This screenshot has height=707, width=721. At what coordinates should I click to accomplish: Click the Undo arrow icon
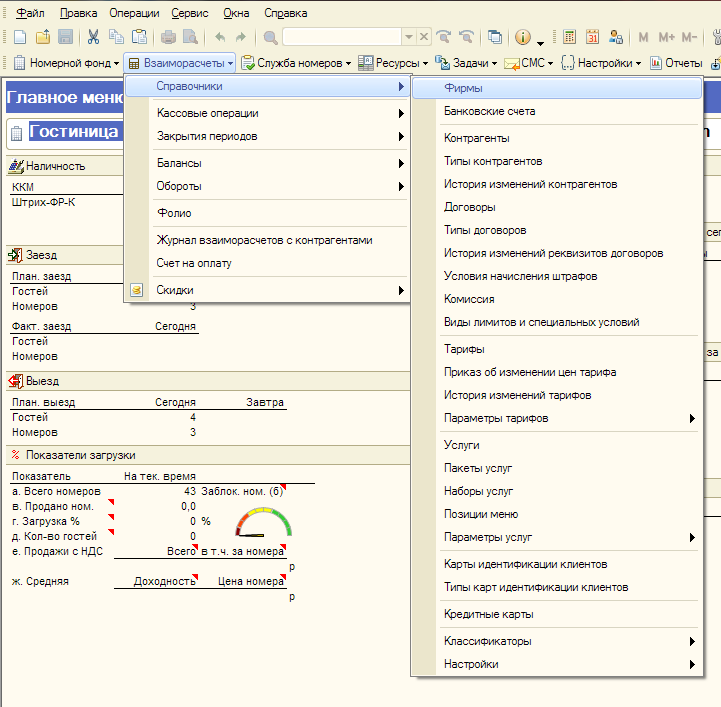pyautogui.click(x=220, y=37)
